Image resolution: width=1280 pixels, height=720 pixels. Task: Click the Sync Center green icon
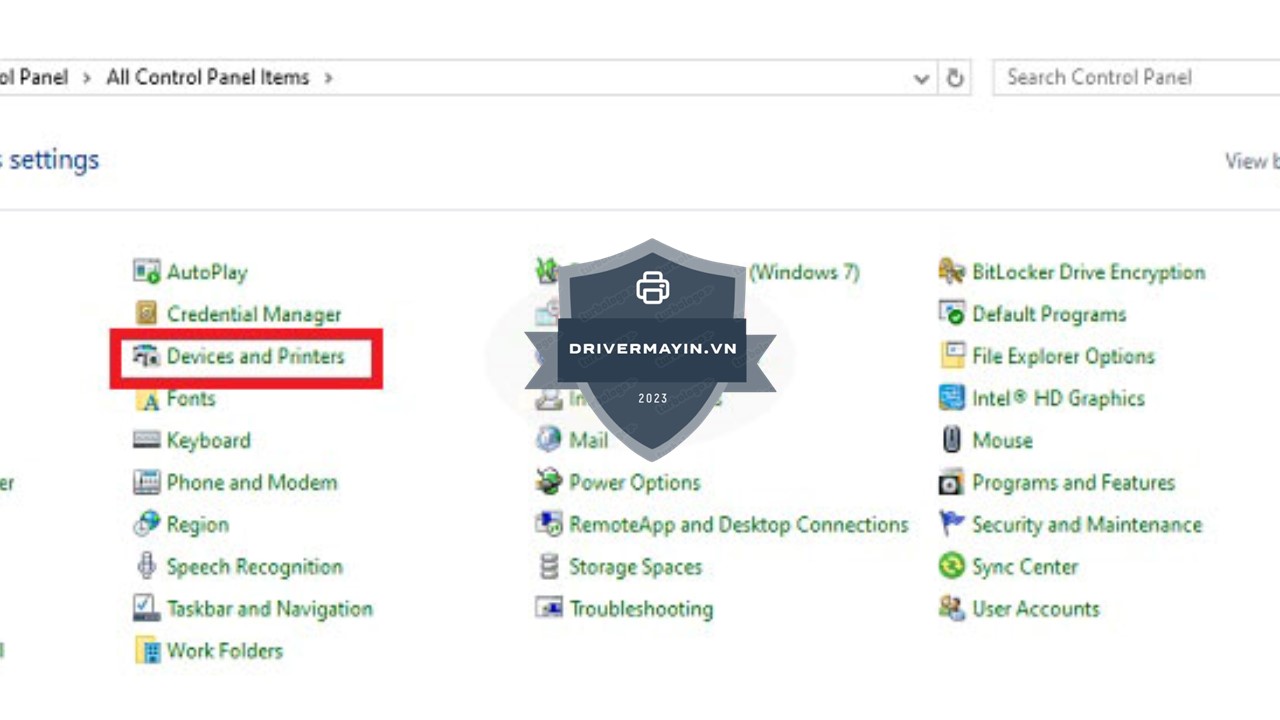point(951,567)
